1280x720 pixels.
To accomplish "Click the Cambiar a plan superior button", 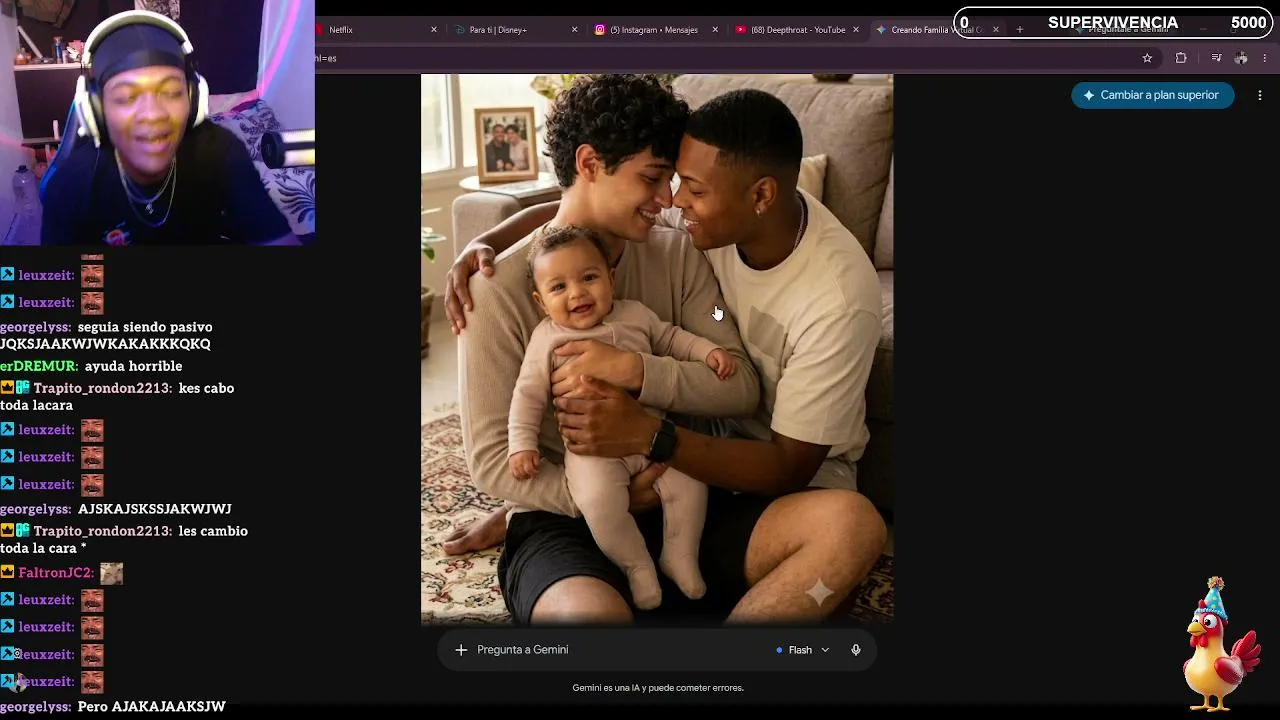I will pos(1152,95).
